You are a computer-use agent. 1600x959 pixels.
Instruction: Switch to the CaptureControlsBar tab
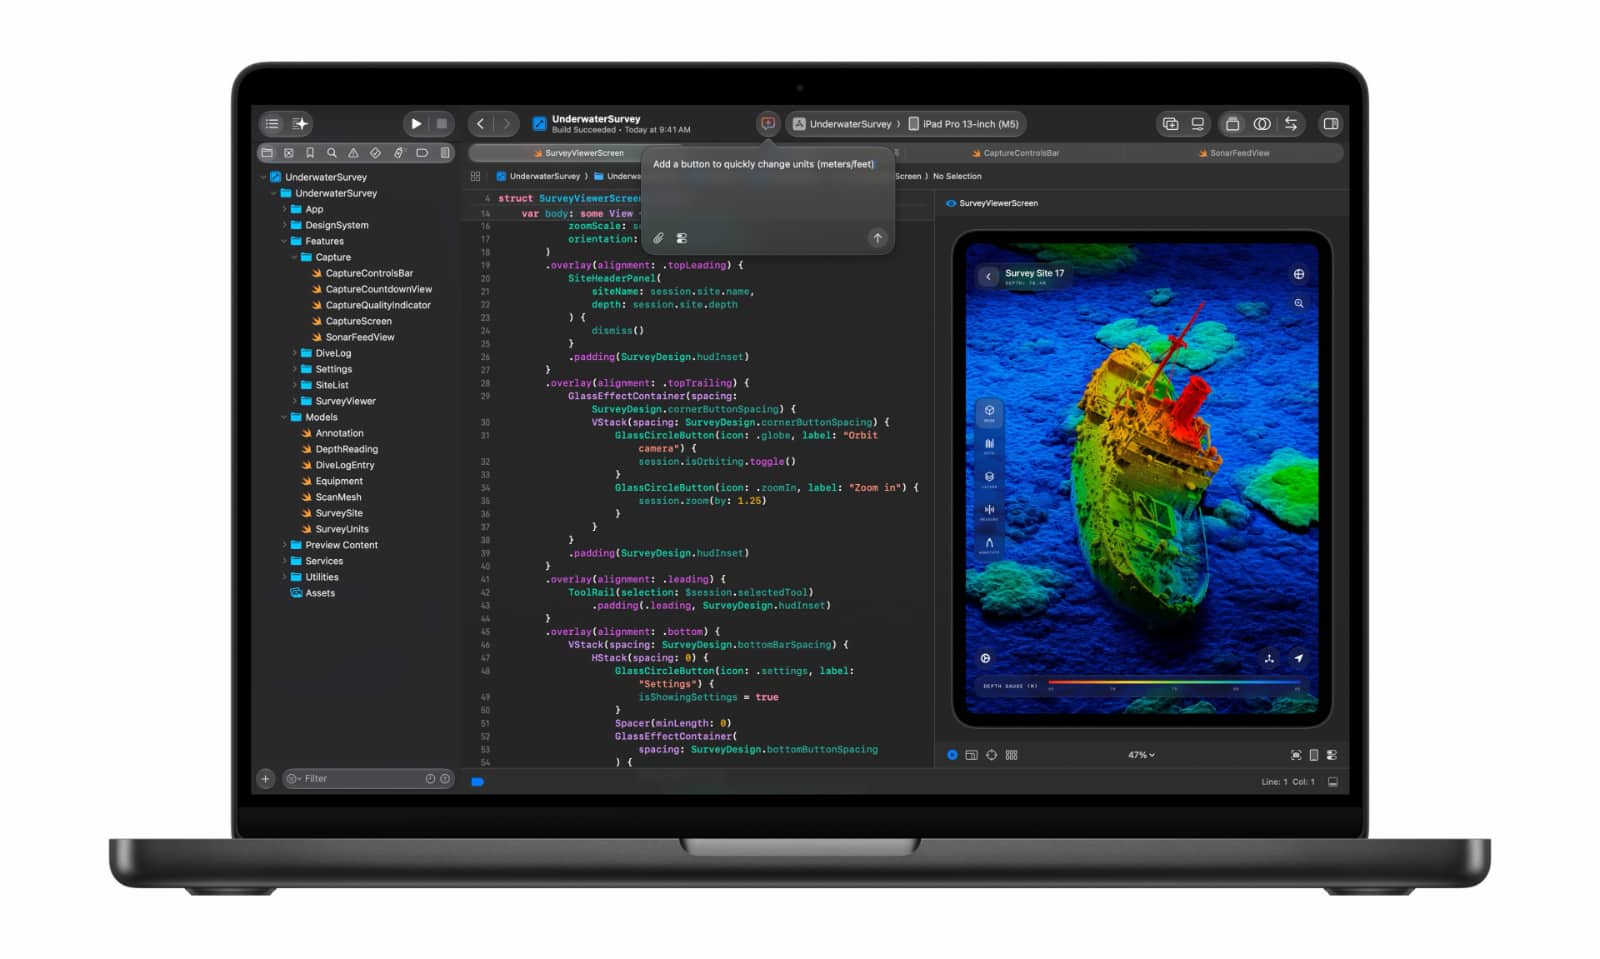[1014, 153]
